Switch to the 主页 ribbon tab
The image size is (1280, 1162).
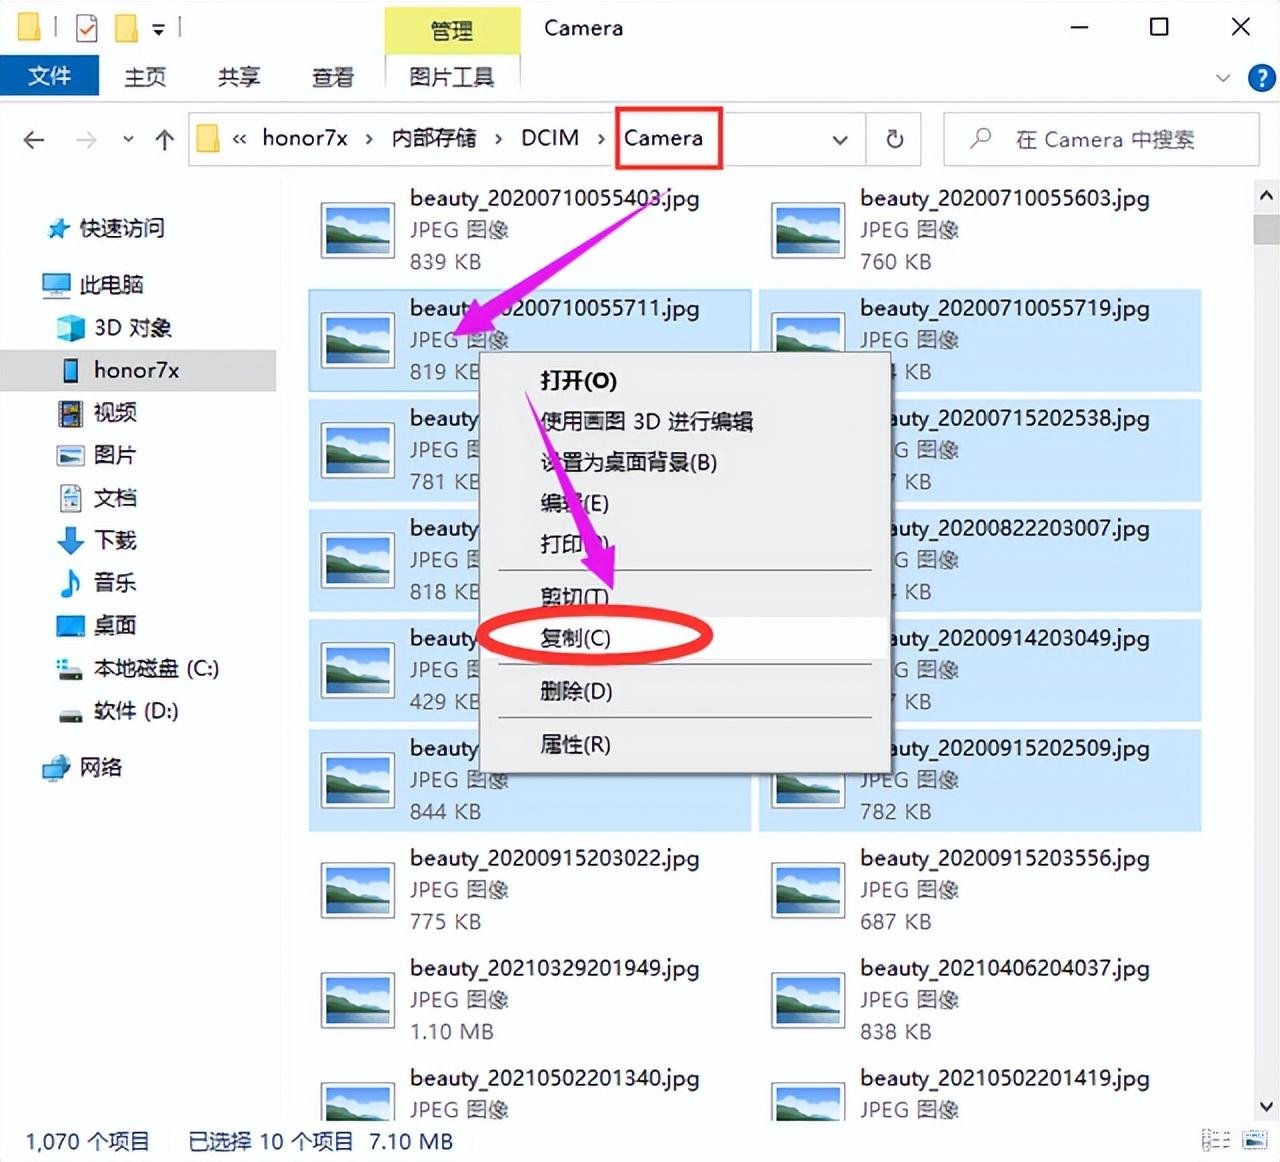point(145,77)
